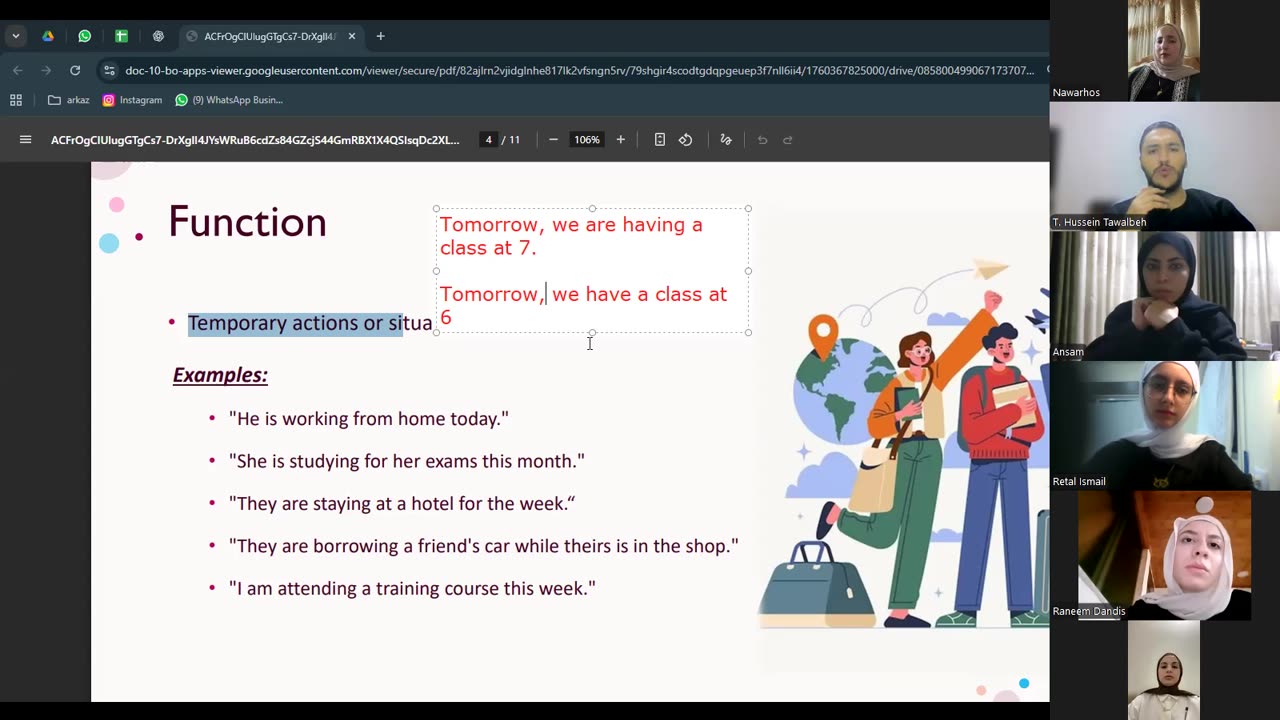The width and height of the screenshot is (1280, 720).
Task: Click the "we are having a class" annotation text
Action: [x=571, y=236]
